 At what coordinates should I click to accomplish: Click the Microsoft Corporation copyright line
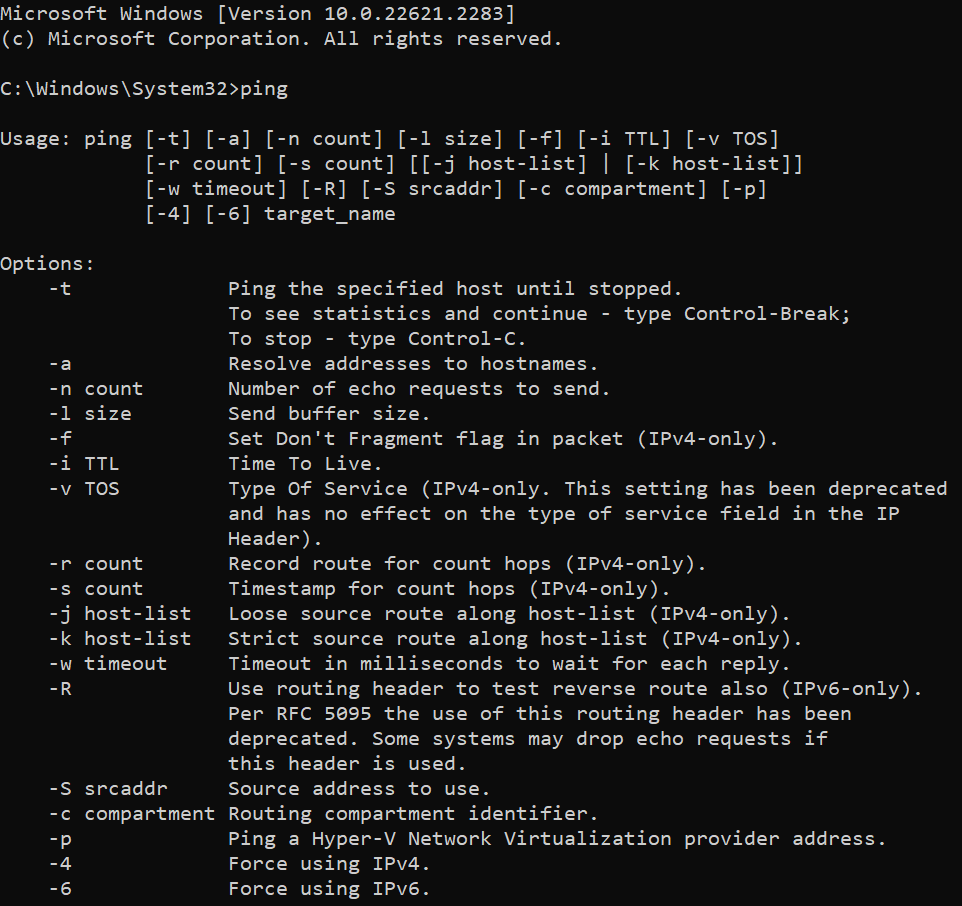pos(281,39)
